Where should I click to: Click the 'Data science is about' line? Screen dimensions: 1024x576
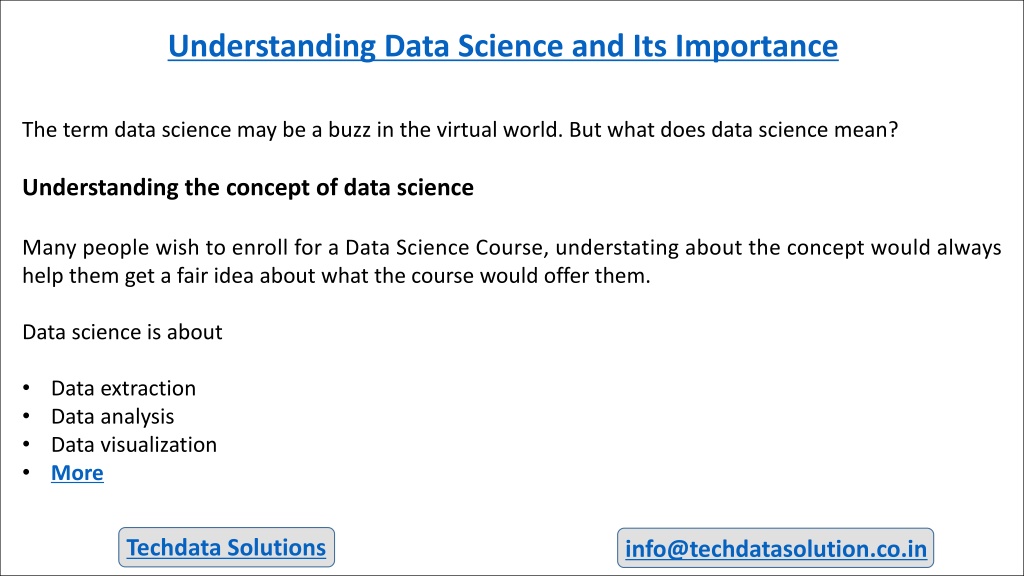click(122, 332)
